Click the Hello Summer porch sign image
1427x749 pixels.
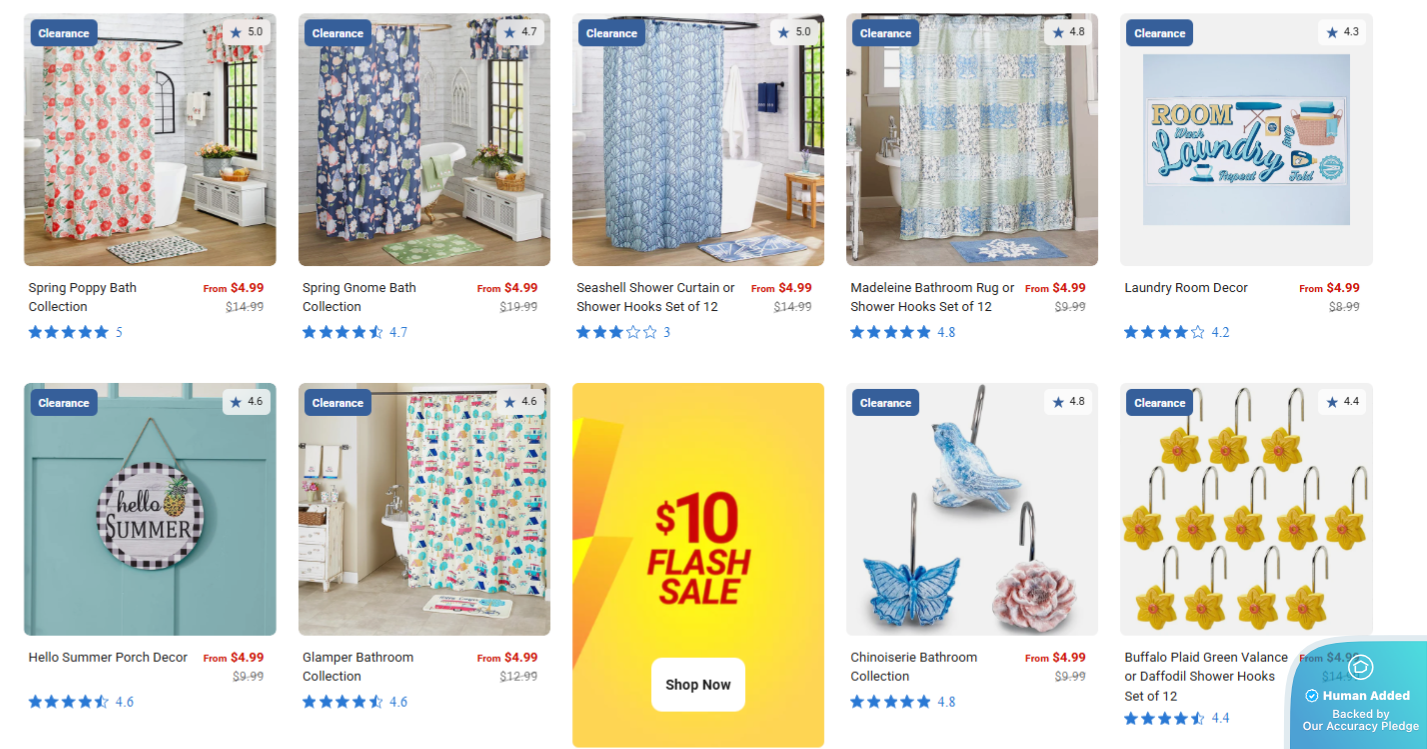(150, 509)
